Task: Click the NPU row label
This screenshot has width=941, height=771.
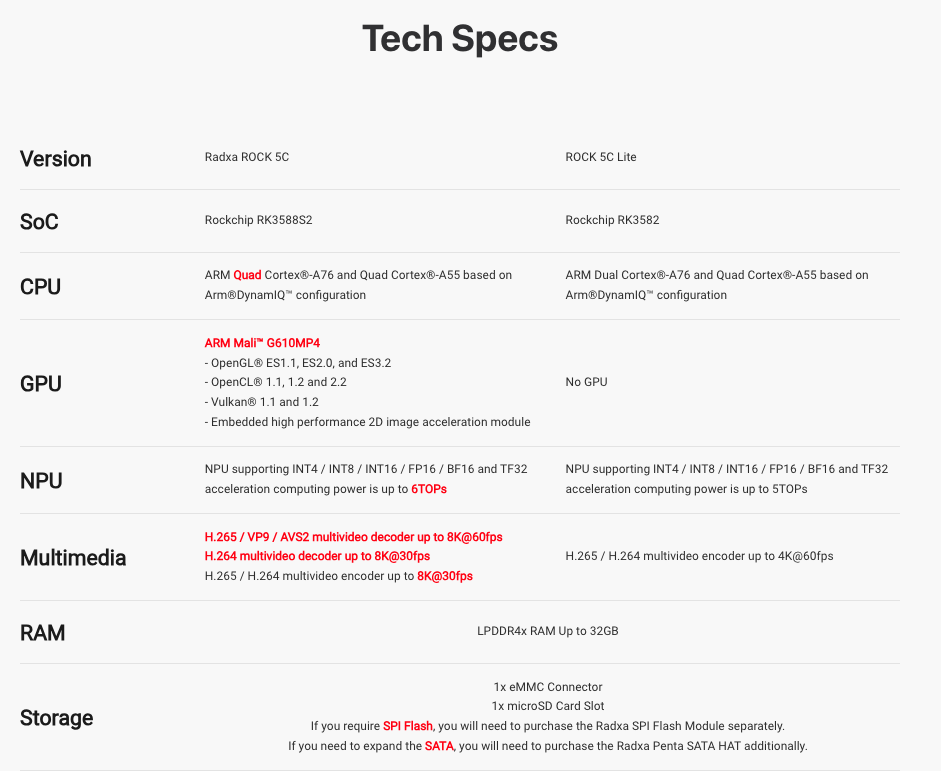Action: 41,481
